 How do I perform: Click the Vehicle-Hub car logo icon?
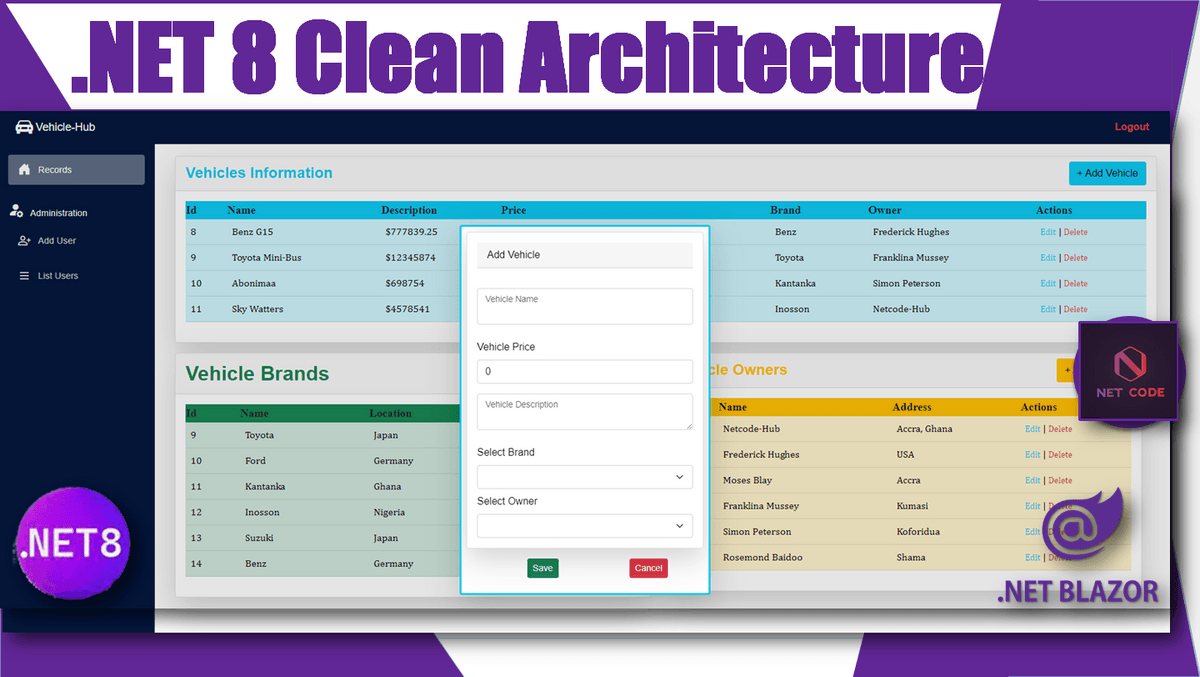24,127
